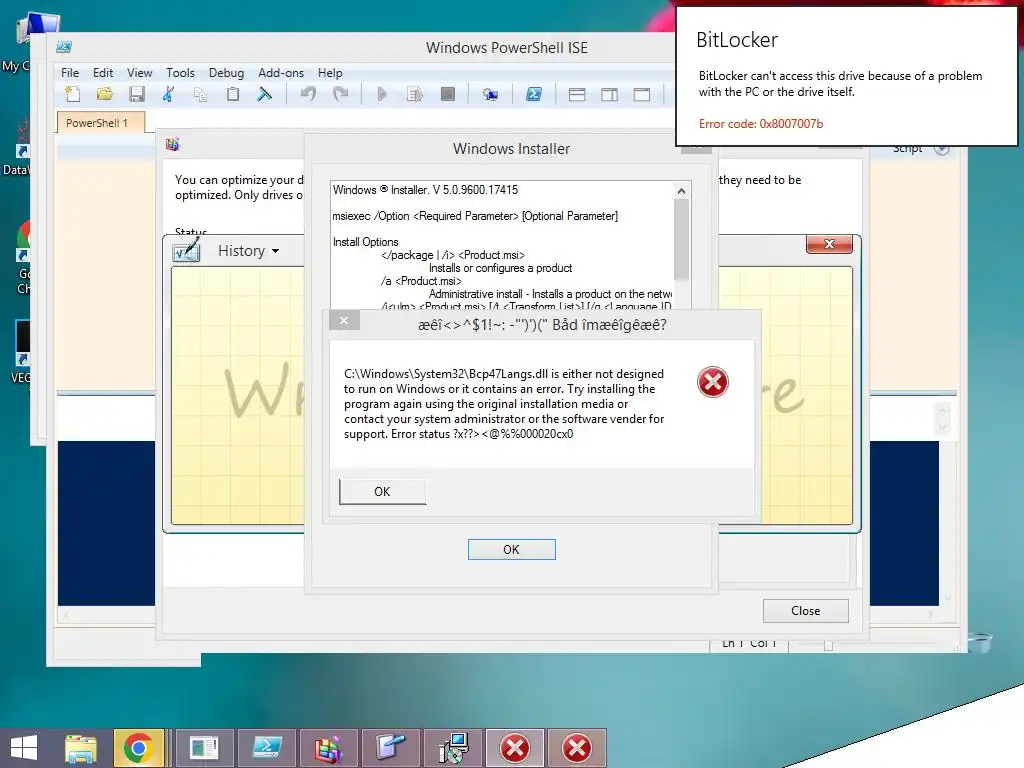Click OK in the Bad Image error dialog
This screenshot has height=768, width=1024.
point(382,491)
